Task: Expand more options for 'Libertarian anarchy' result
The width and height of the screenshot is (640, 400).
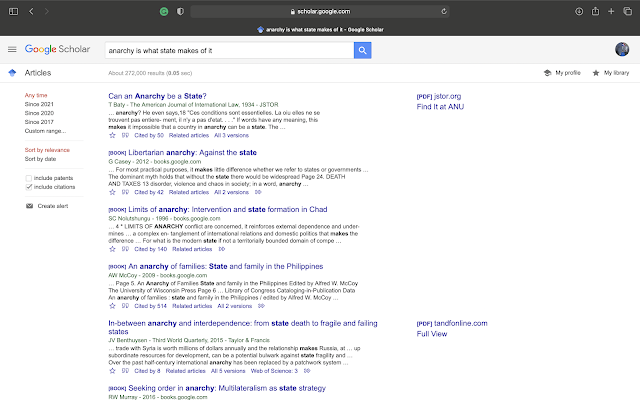Action: [258, 192]
